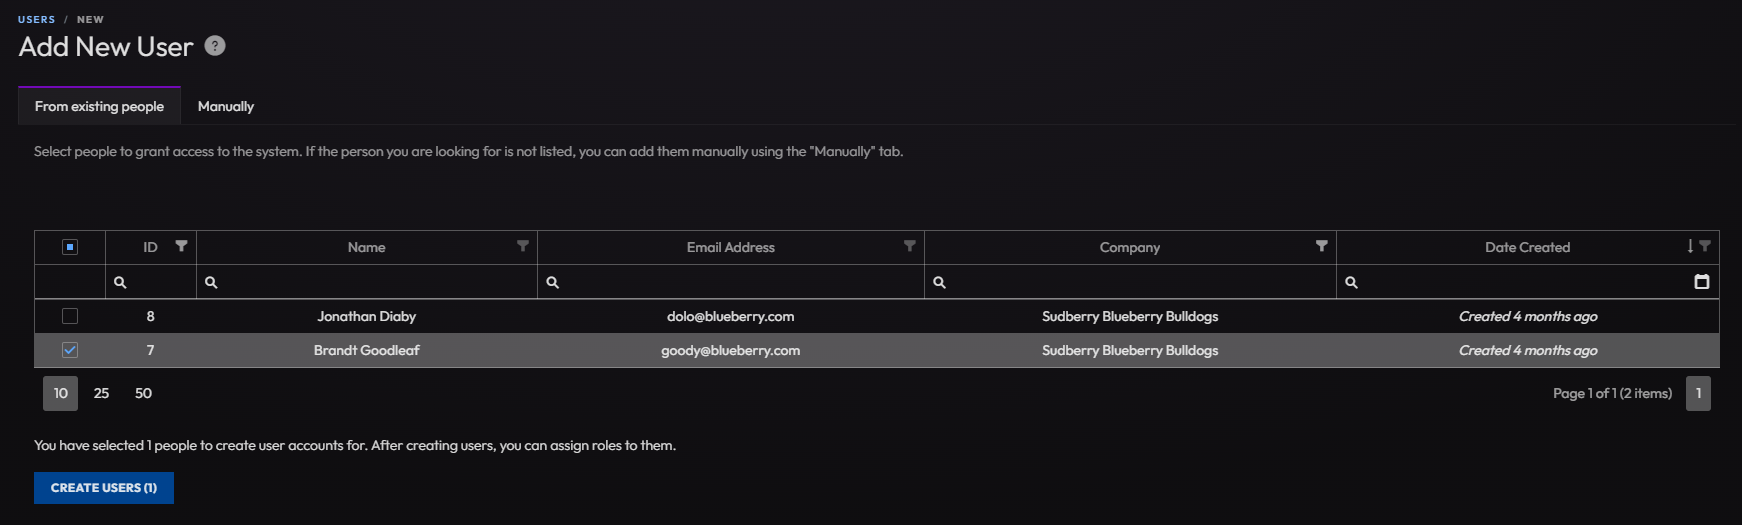The width and height of the screenshot is (1742, 525).
Task: Open the Email Address column filter icon
Action: coord(909,246)
